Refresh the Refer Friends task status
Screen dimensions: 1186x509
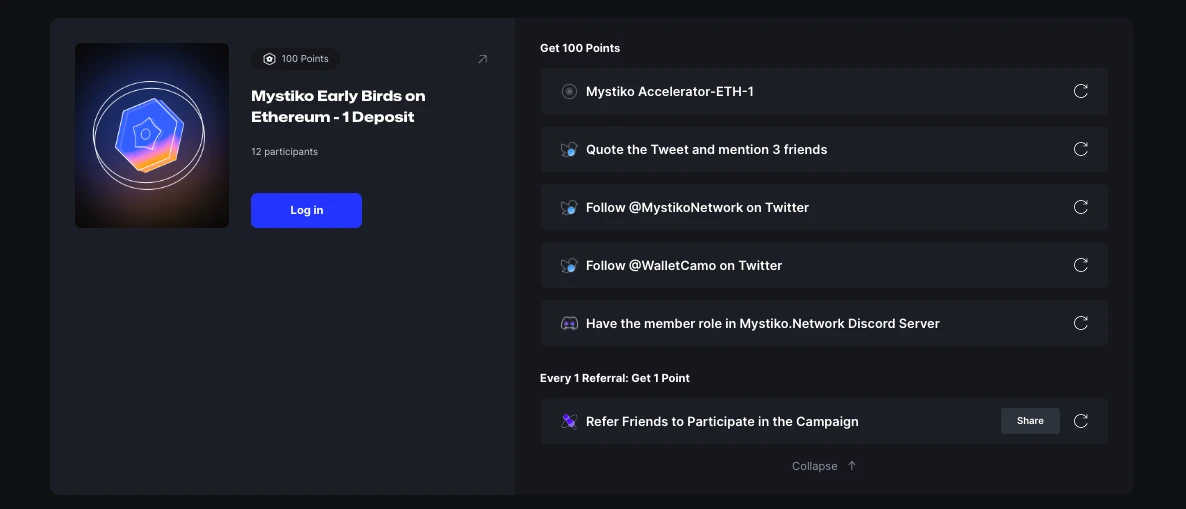1080,421
